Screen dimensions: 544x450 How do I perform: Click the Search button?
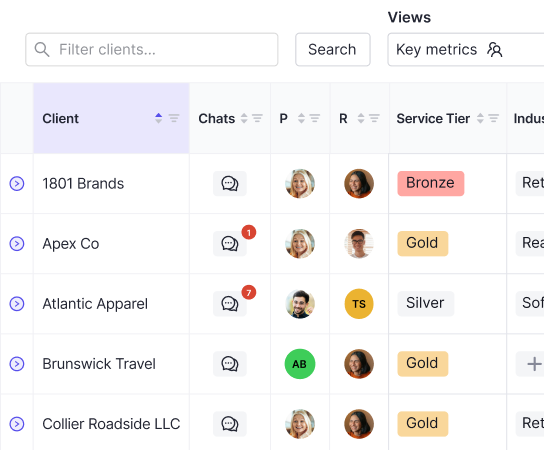333,49
